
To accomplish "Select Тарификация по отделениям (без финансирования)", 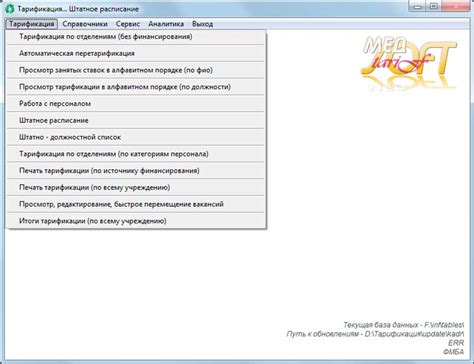I will click(x=136, y=37).
